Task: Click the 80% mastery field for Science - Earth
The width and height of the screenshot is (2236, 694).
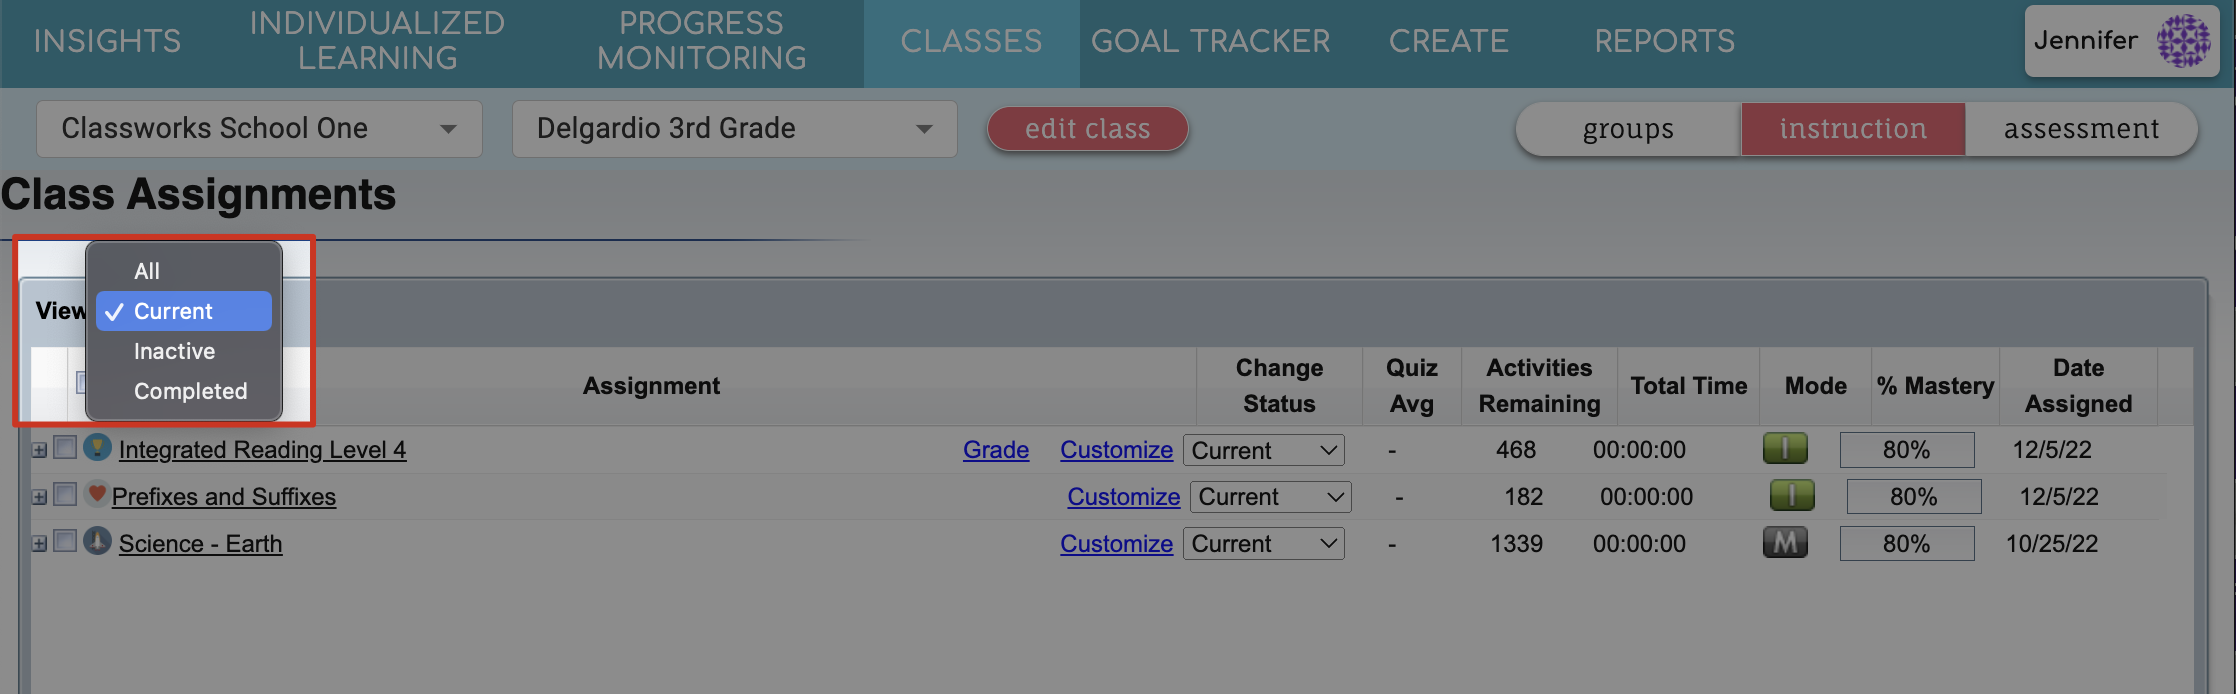Action: (x=1906, y=543)
